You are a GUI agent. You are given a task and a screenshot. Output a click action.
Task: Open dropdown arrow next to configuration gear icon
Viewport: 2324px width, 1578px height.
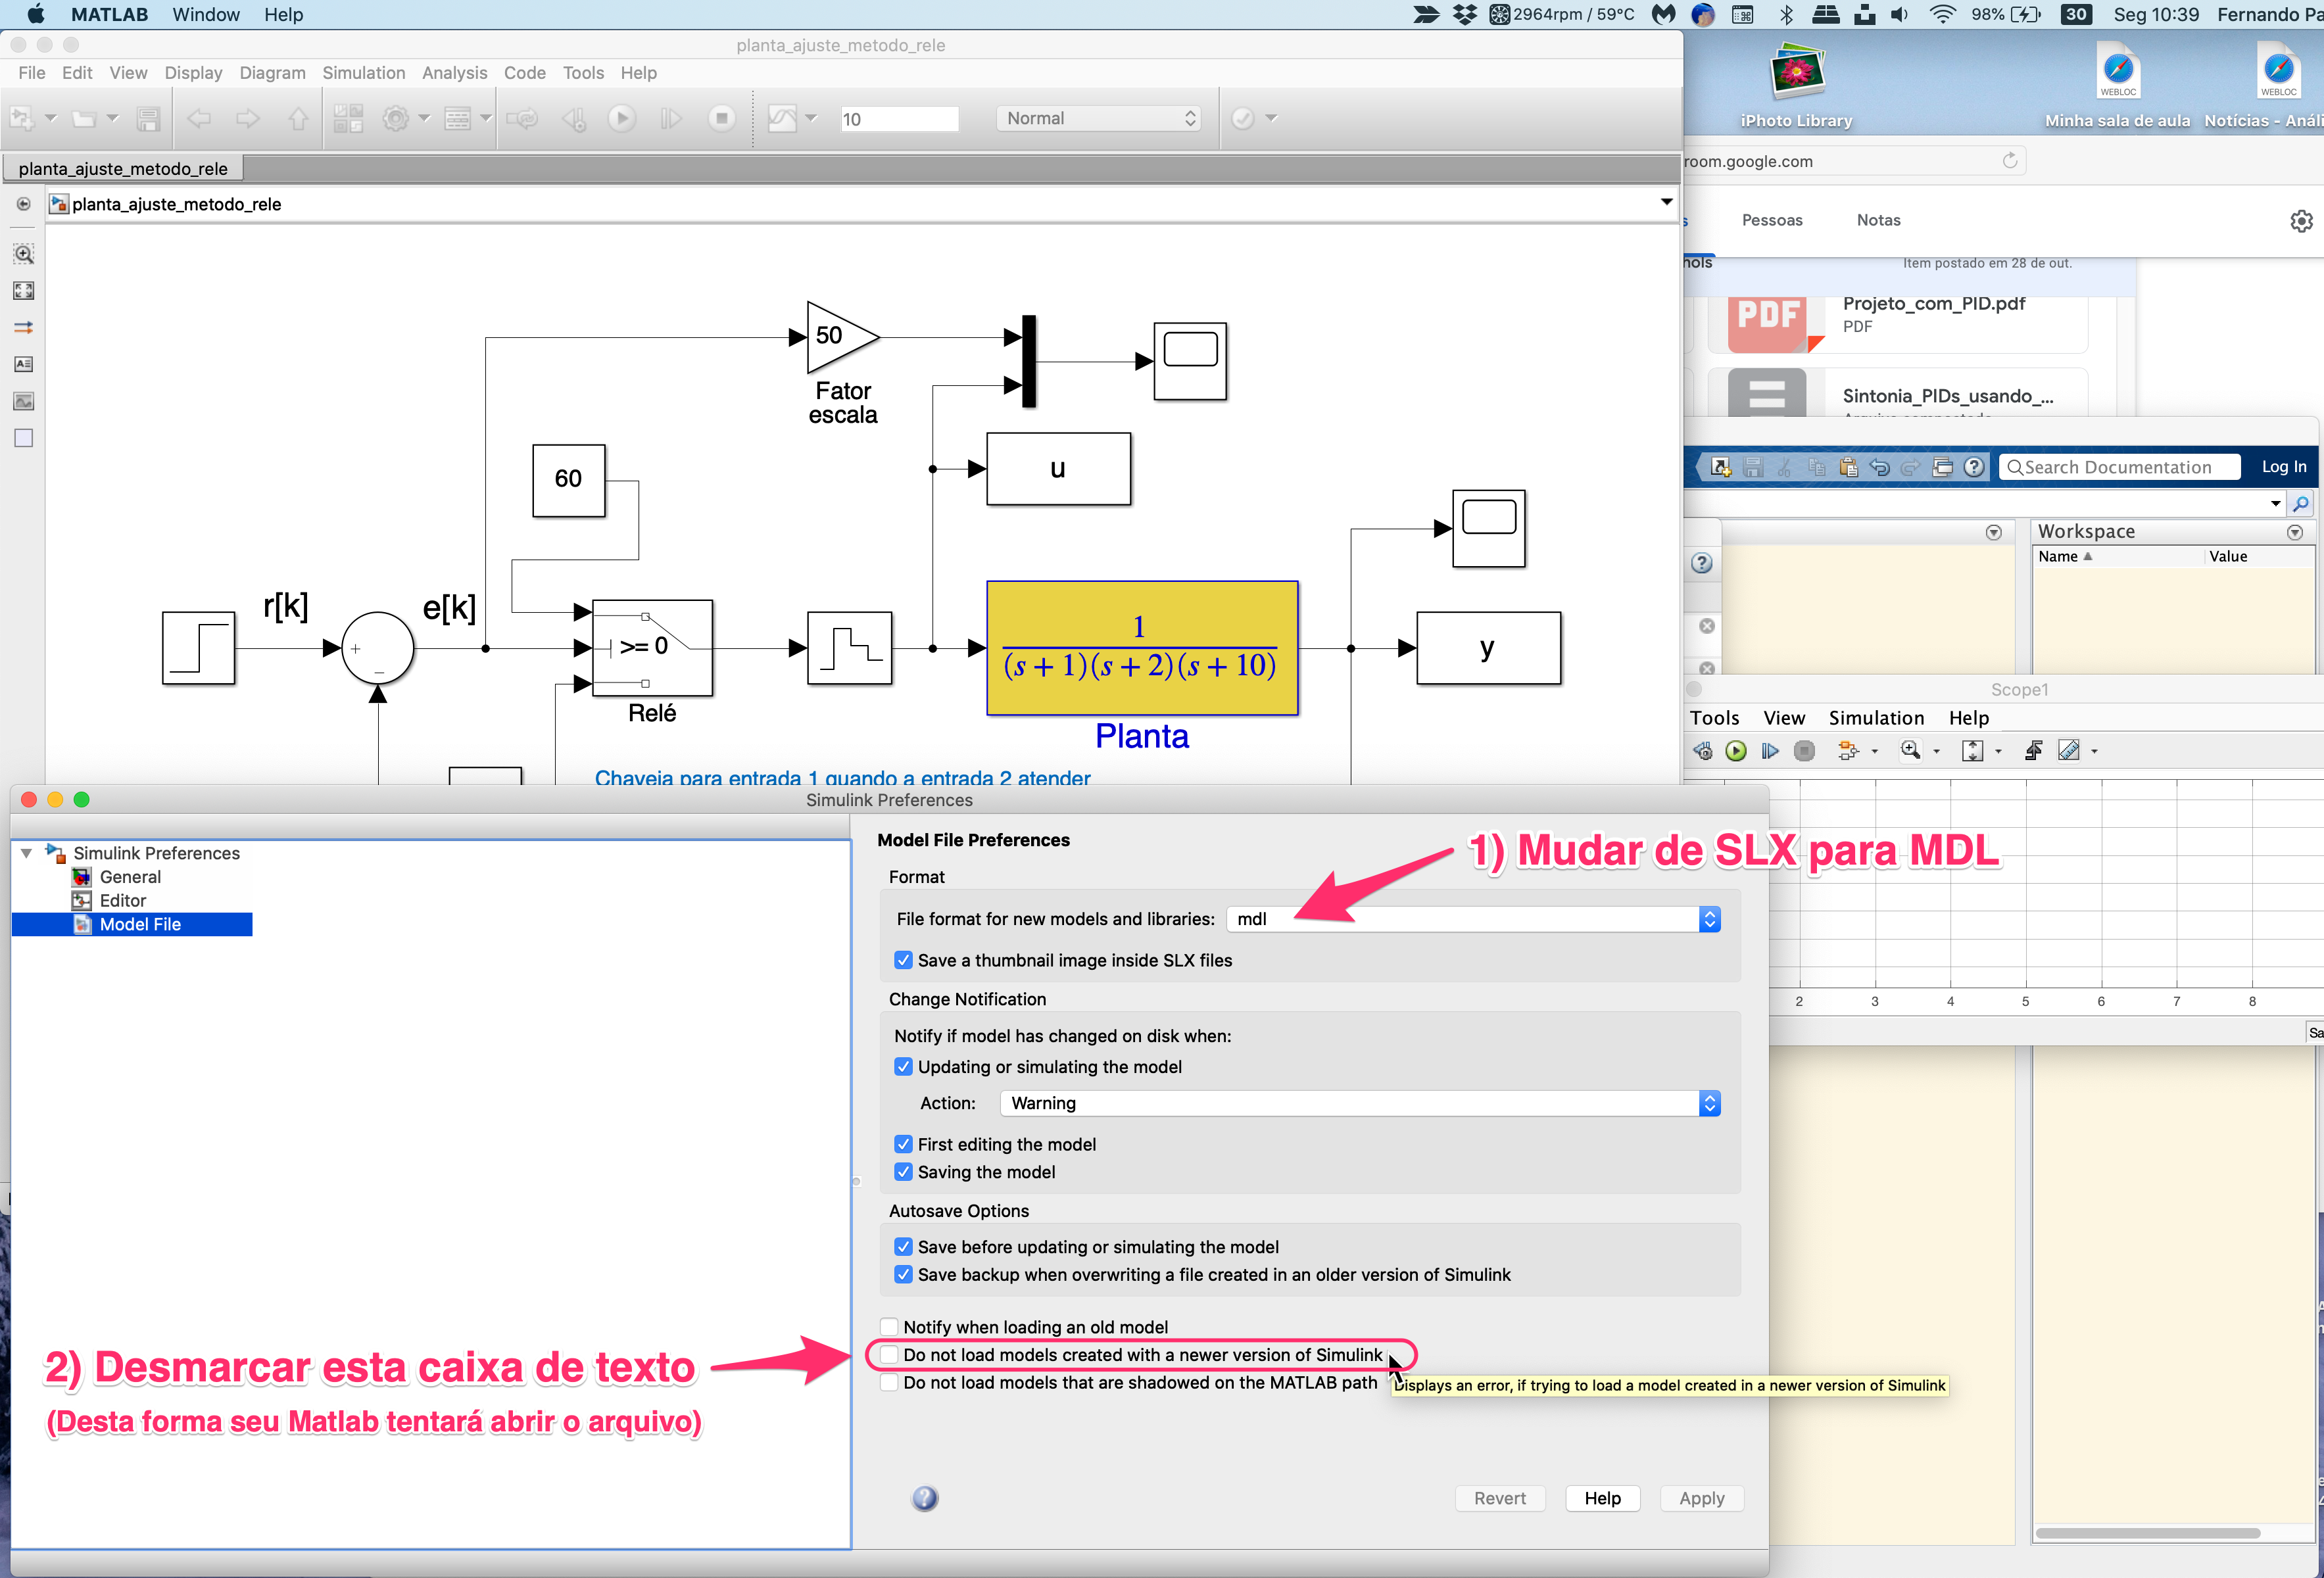424,119
